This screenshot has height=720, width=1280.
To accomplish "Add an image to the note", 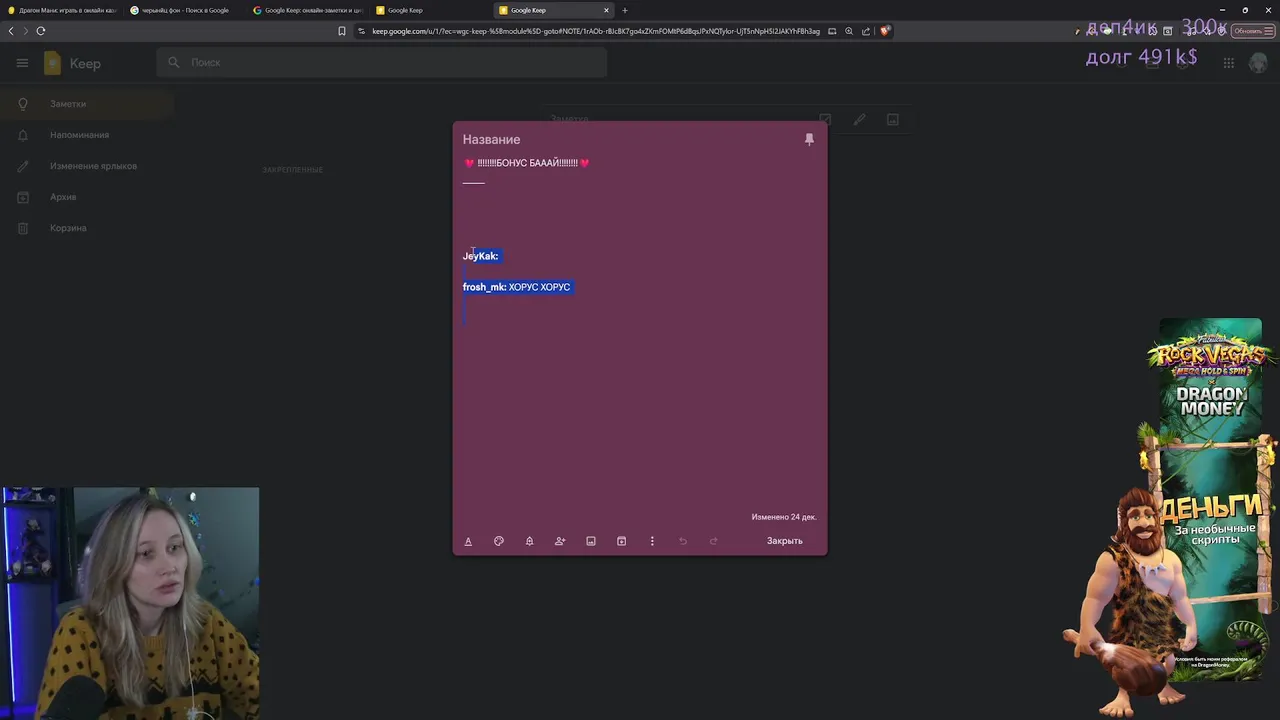I will [591, 541].
